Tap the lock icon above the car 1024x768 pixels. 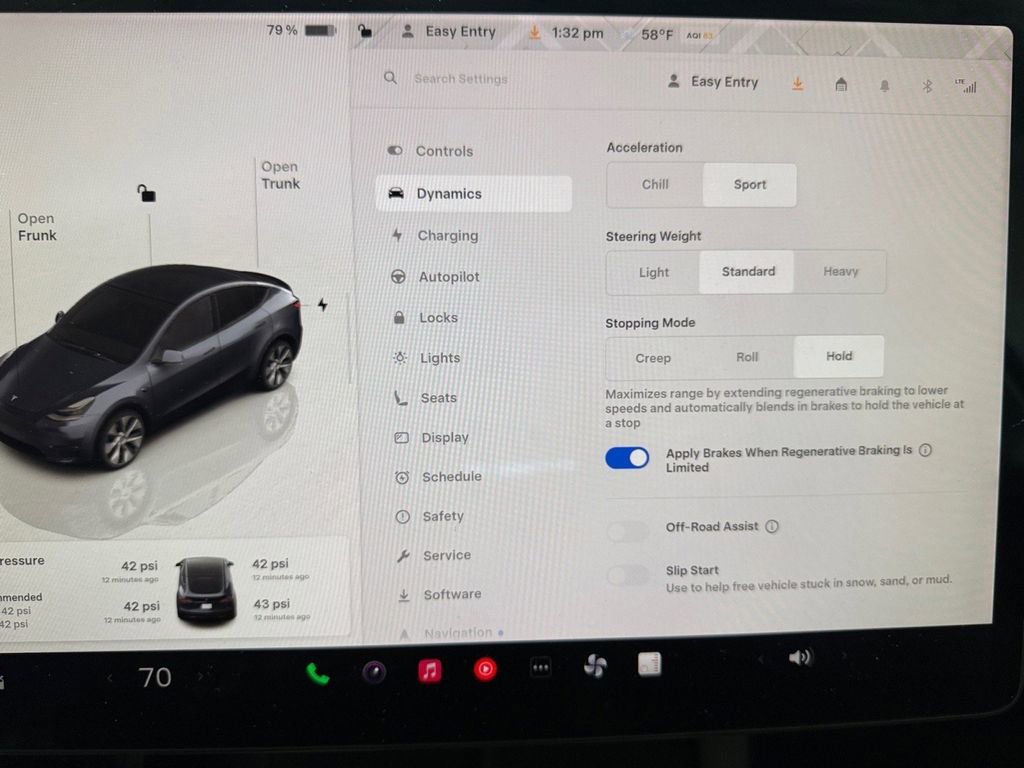click(146, 193)
